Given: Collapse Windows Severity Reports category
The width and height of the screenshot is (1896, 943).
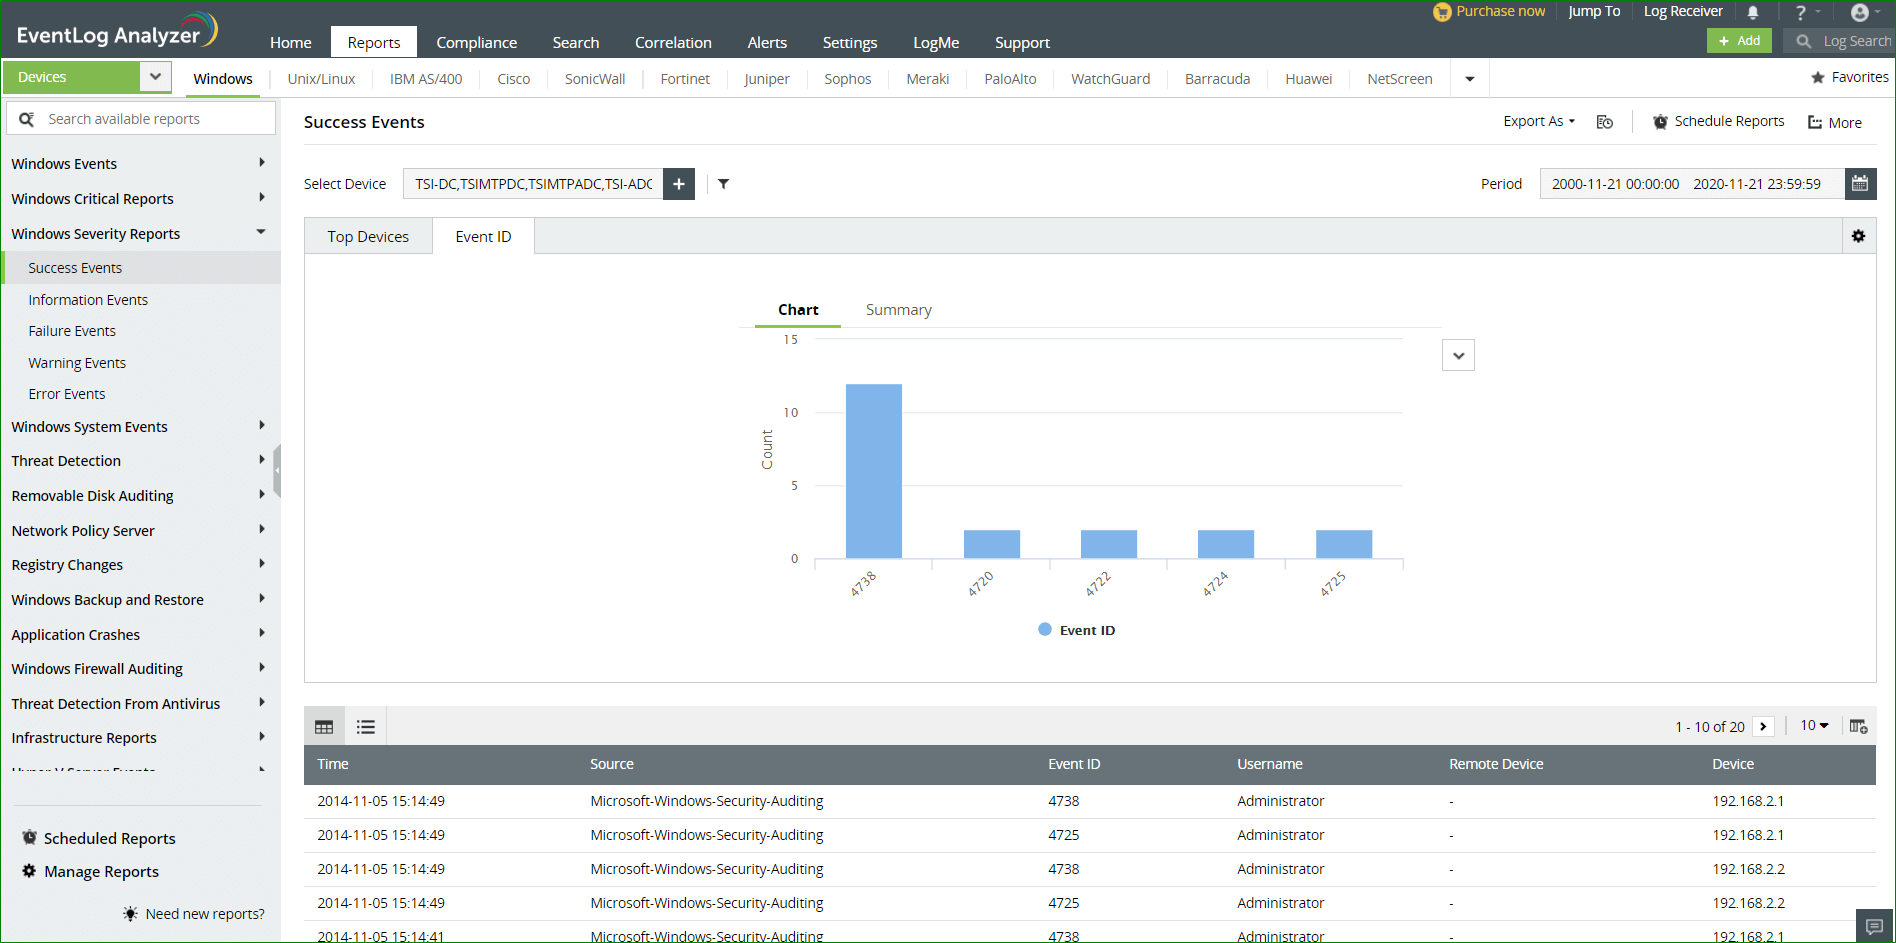Looking at the screenshot, I should [x=261, y=232].
